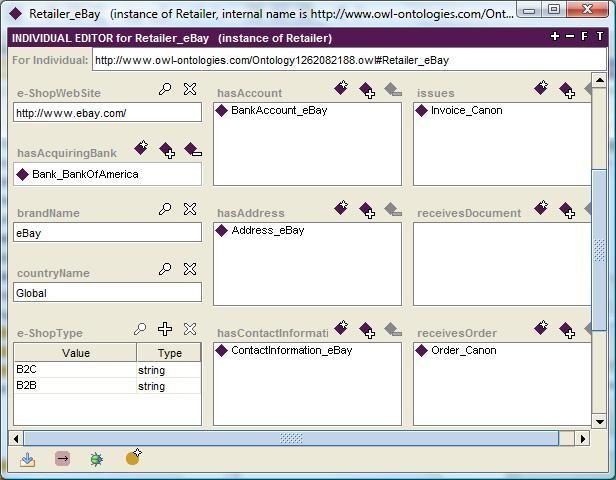Click the horizontal scrollbar right arrow
The width and height of the screenshot is (616, 480).
[x=583, y=438]
